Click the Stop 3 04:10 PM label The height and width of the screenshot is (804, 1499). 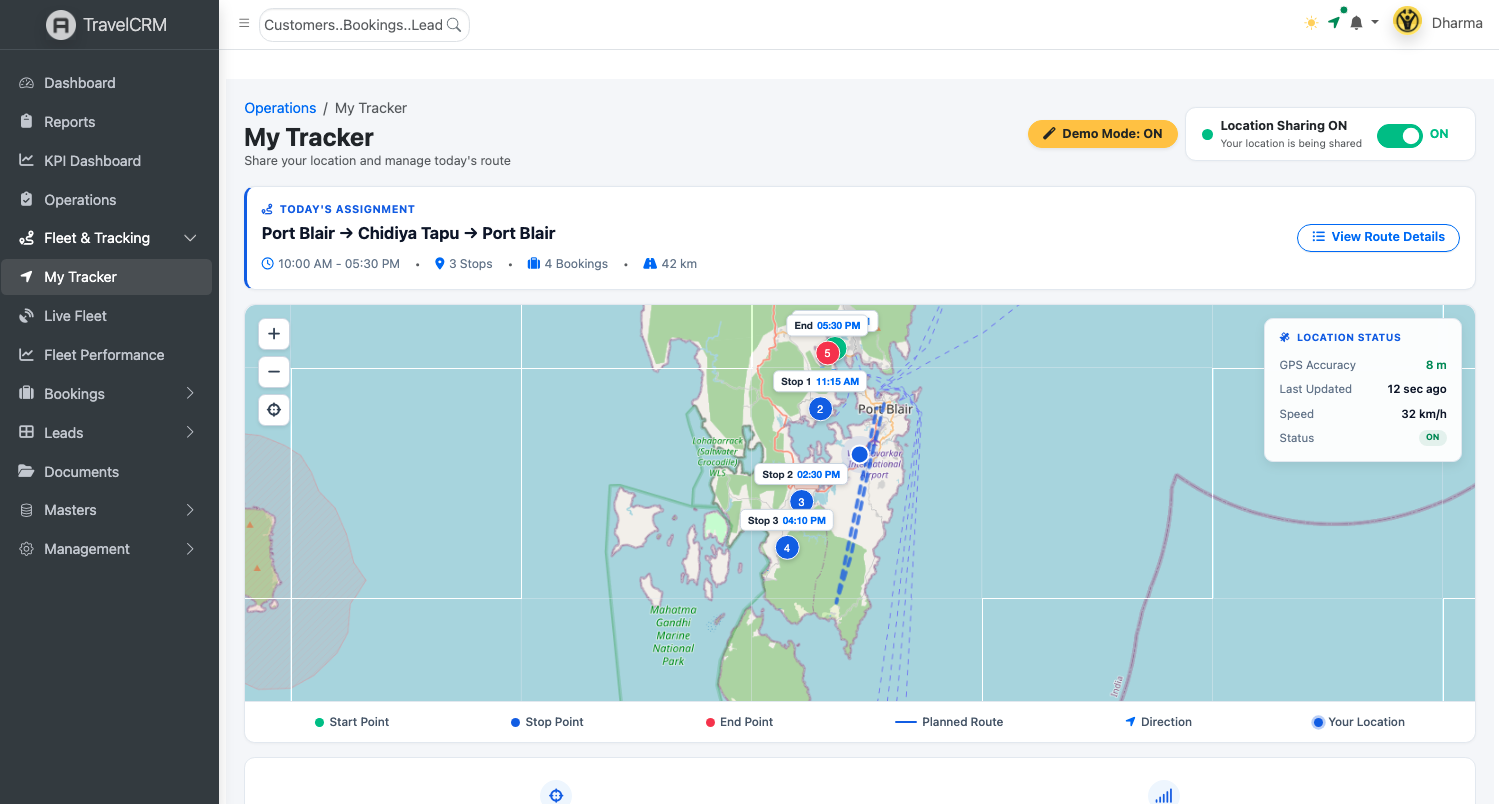(x=787, y=521)
